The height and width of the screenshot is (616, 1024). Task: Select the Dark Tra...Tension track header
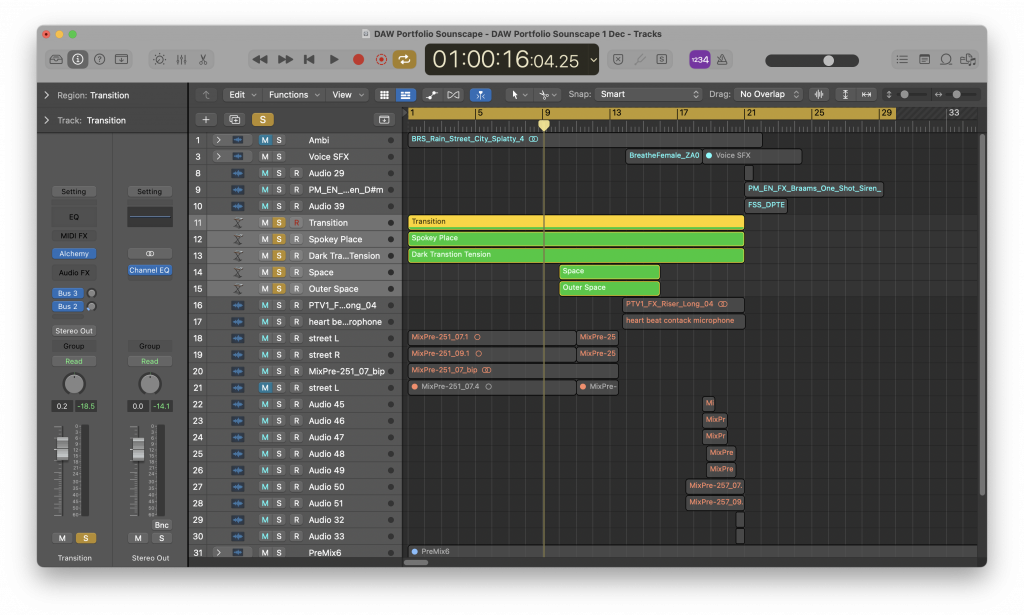295,256
